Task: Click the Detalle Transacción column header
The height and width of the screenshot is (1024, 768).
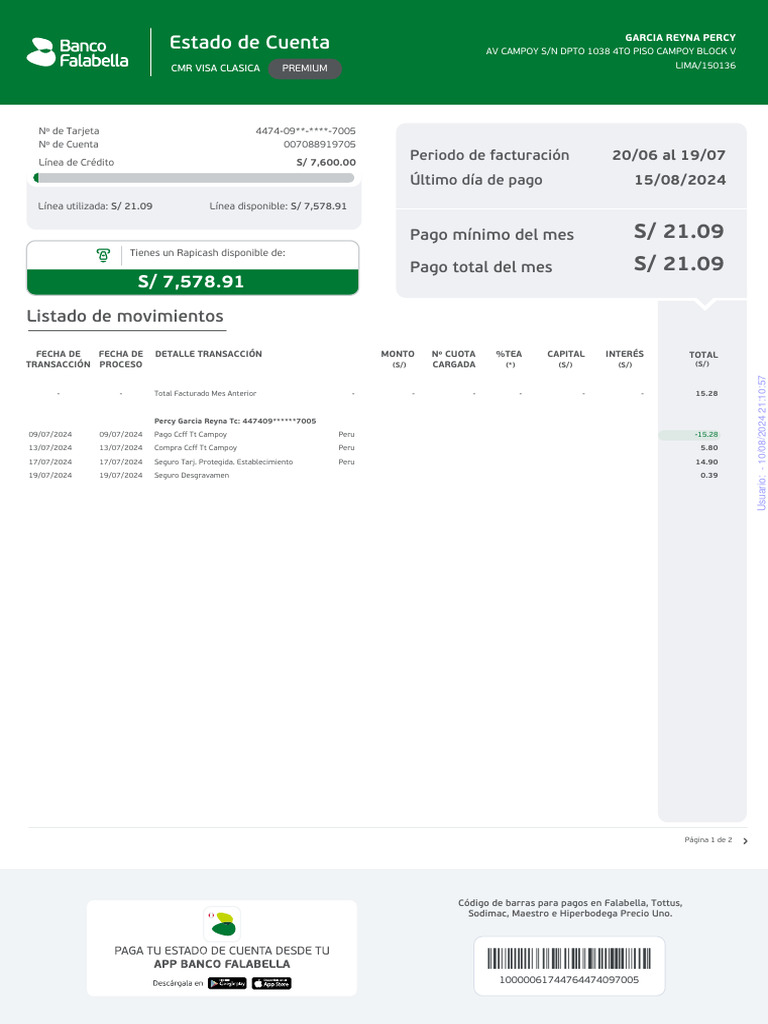Action: 208,354
